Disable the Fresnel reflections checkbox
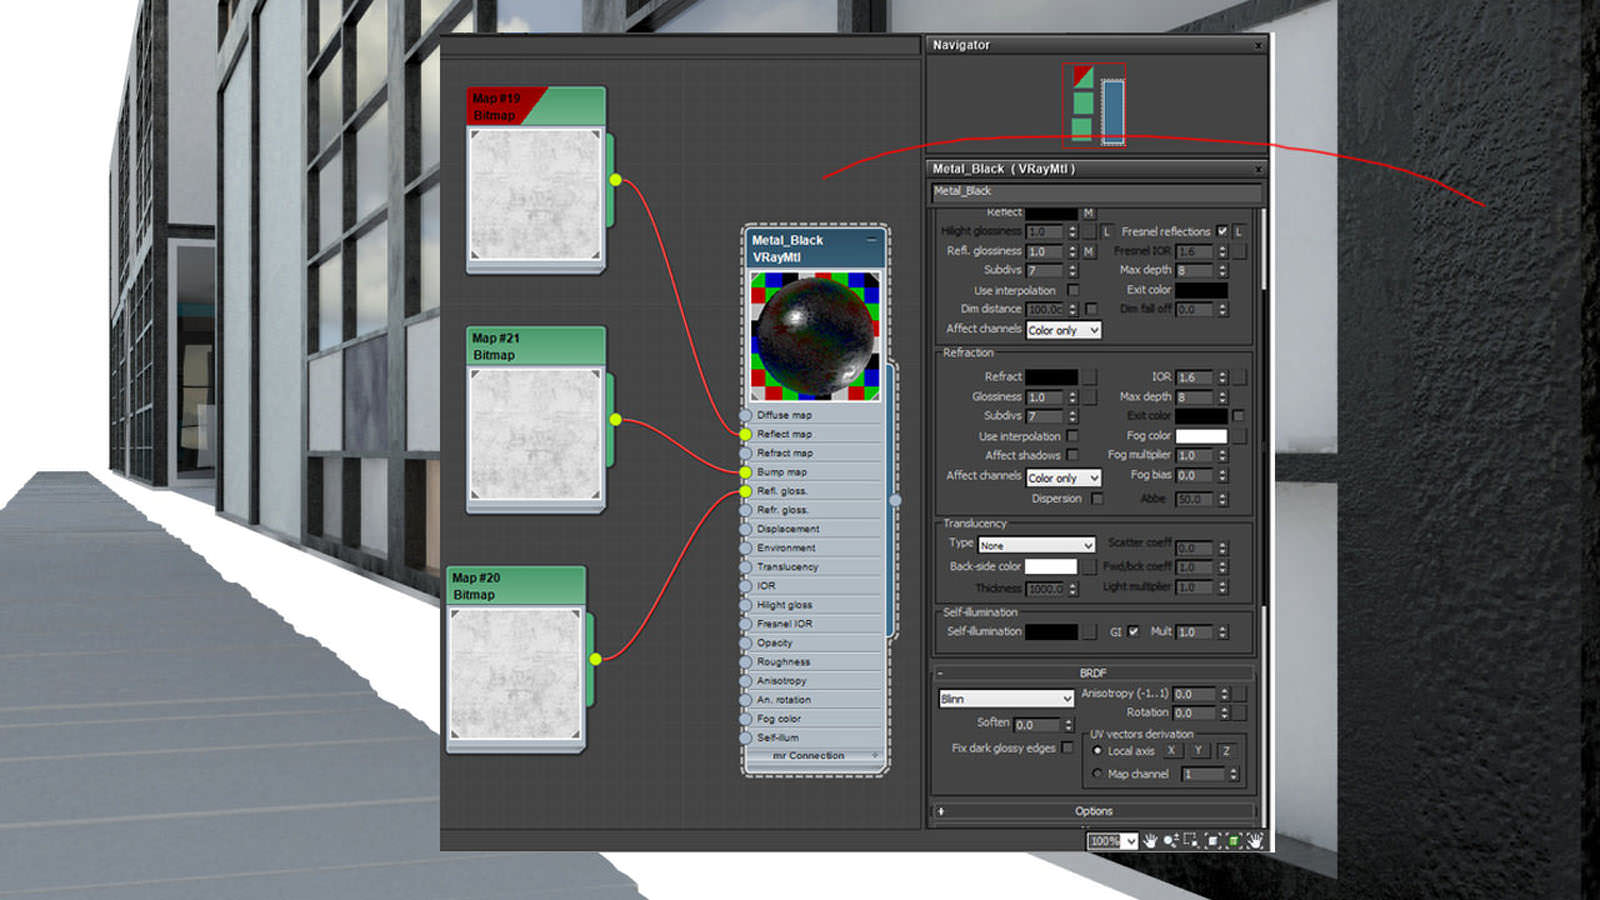The height and width of the screenshot is (900, 1600). click(1222, 231)
